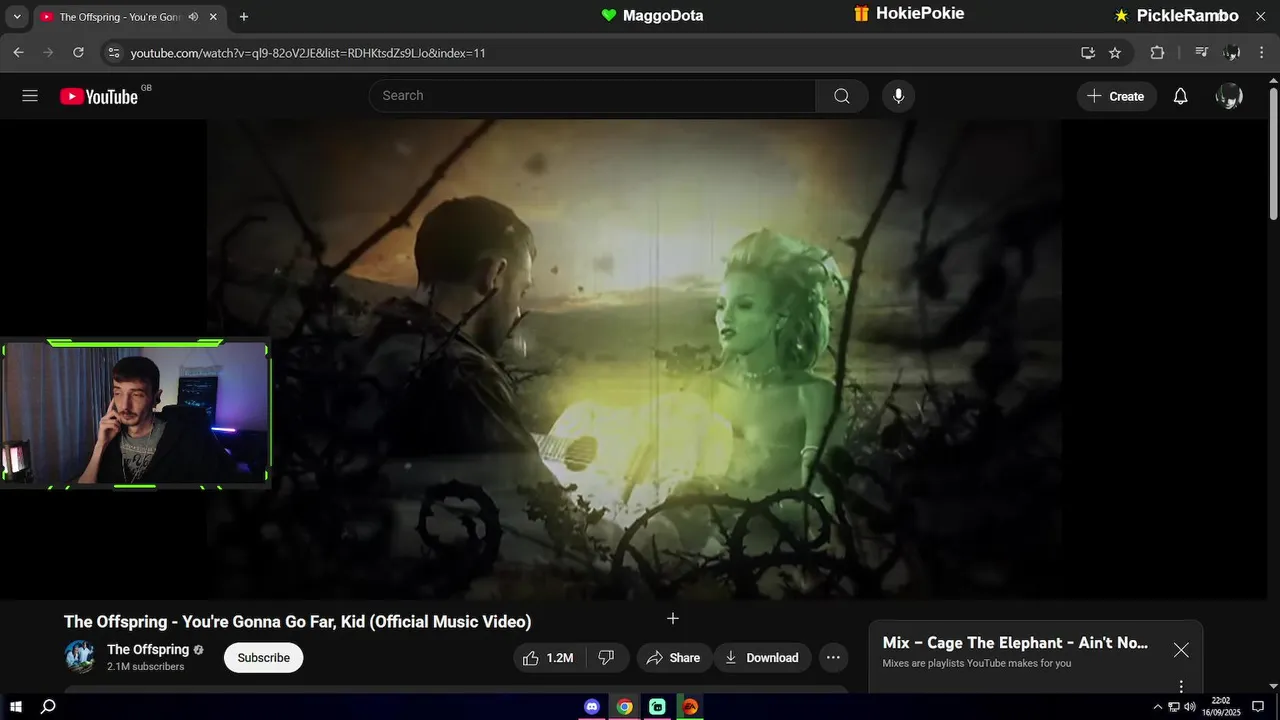This screenshot has width=1280, height=720.
Task: Click the browser address bar URL
Action: [x=308, y=53]
